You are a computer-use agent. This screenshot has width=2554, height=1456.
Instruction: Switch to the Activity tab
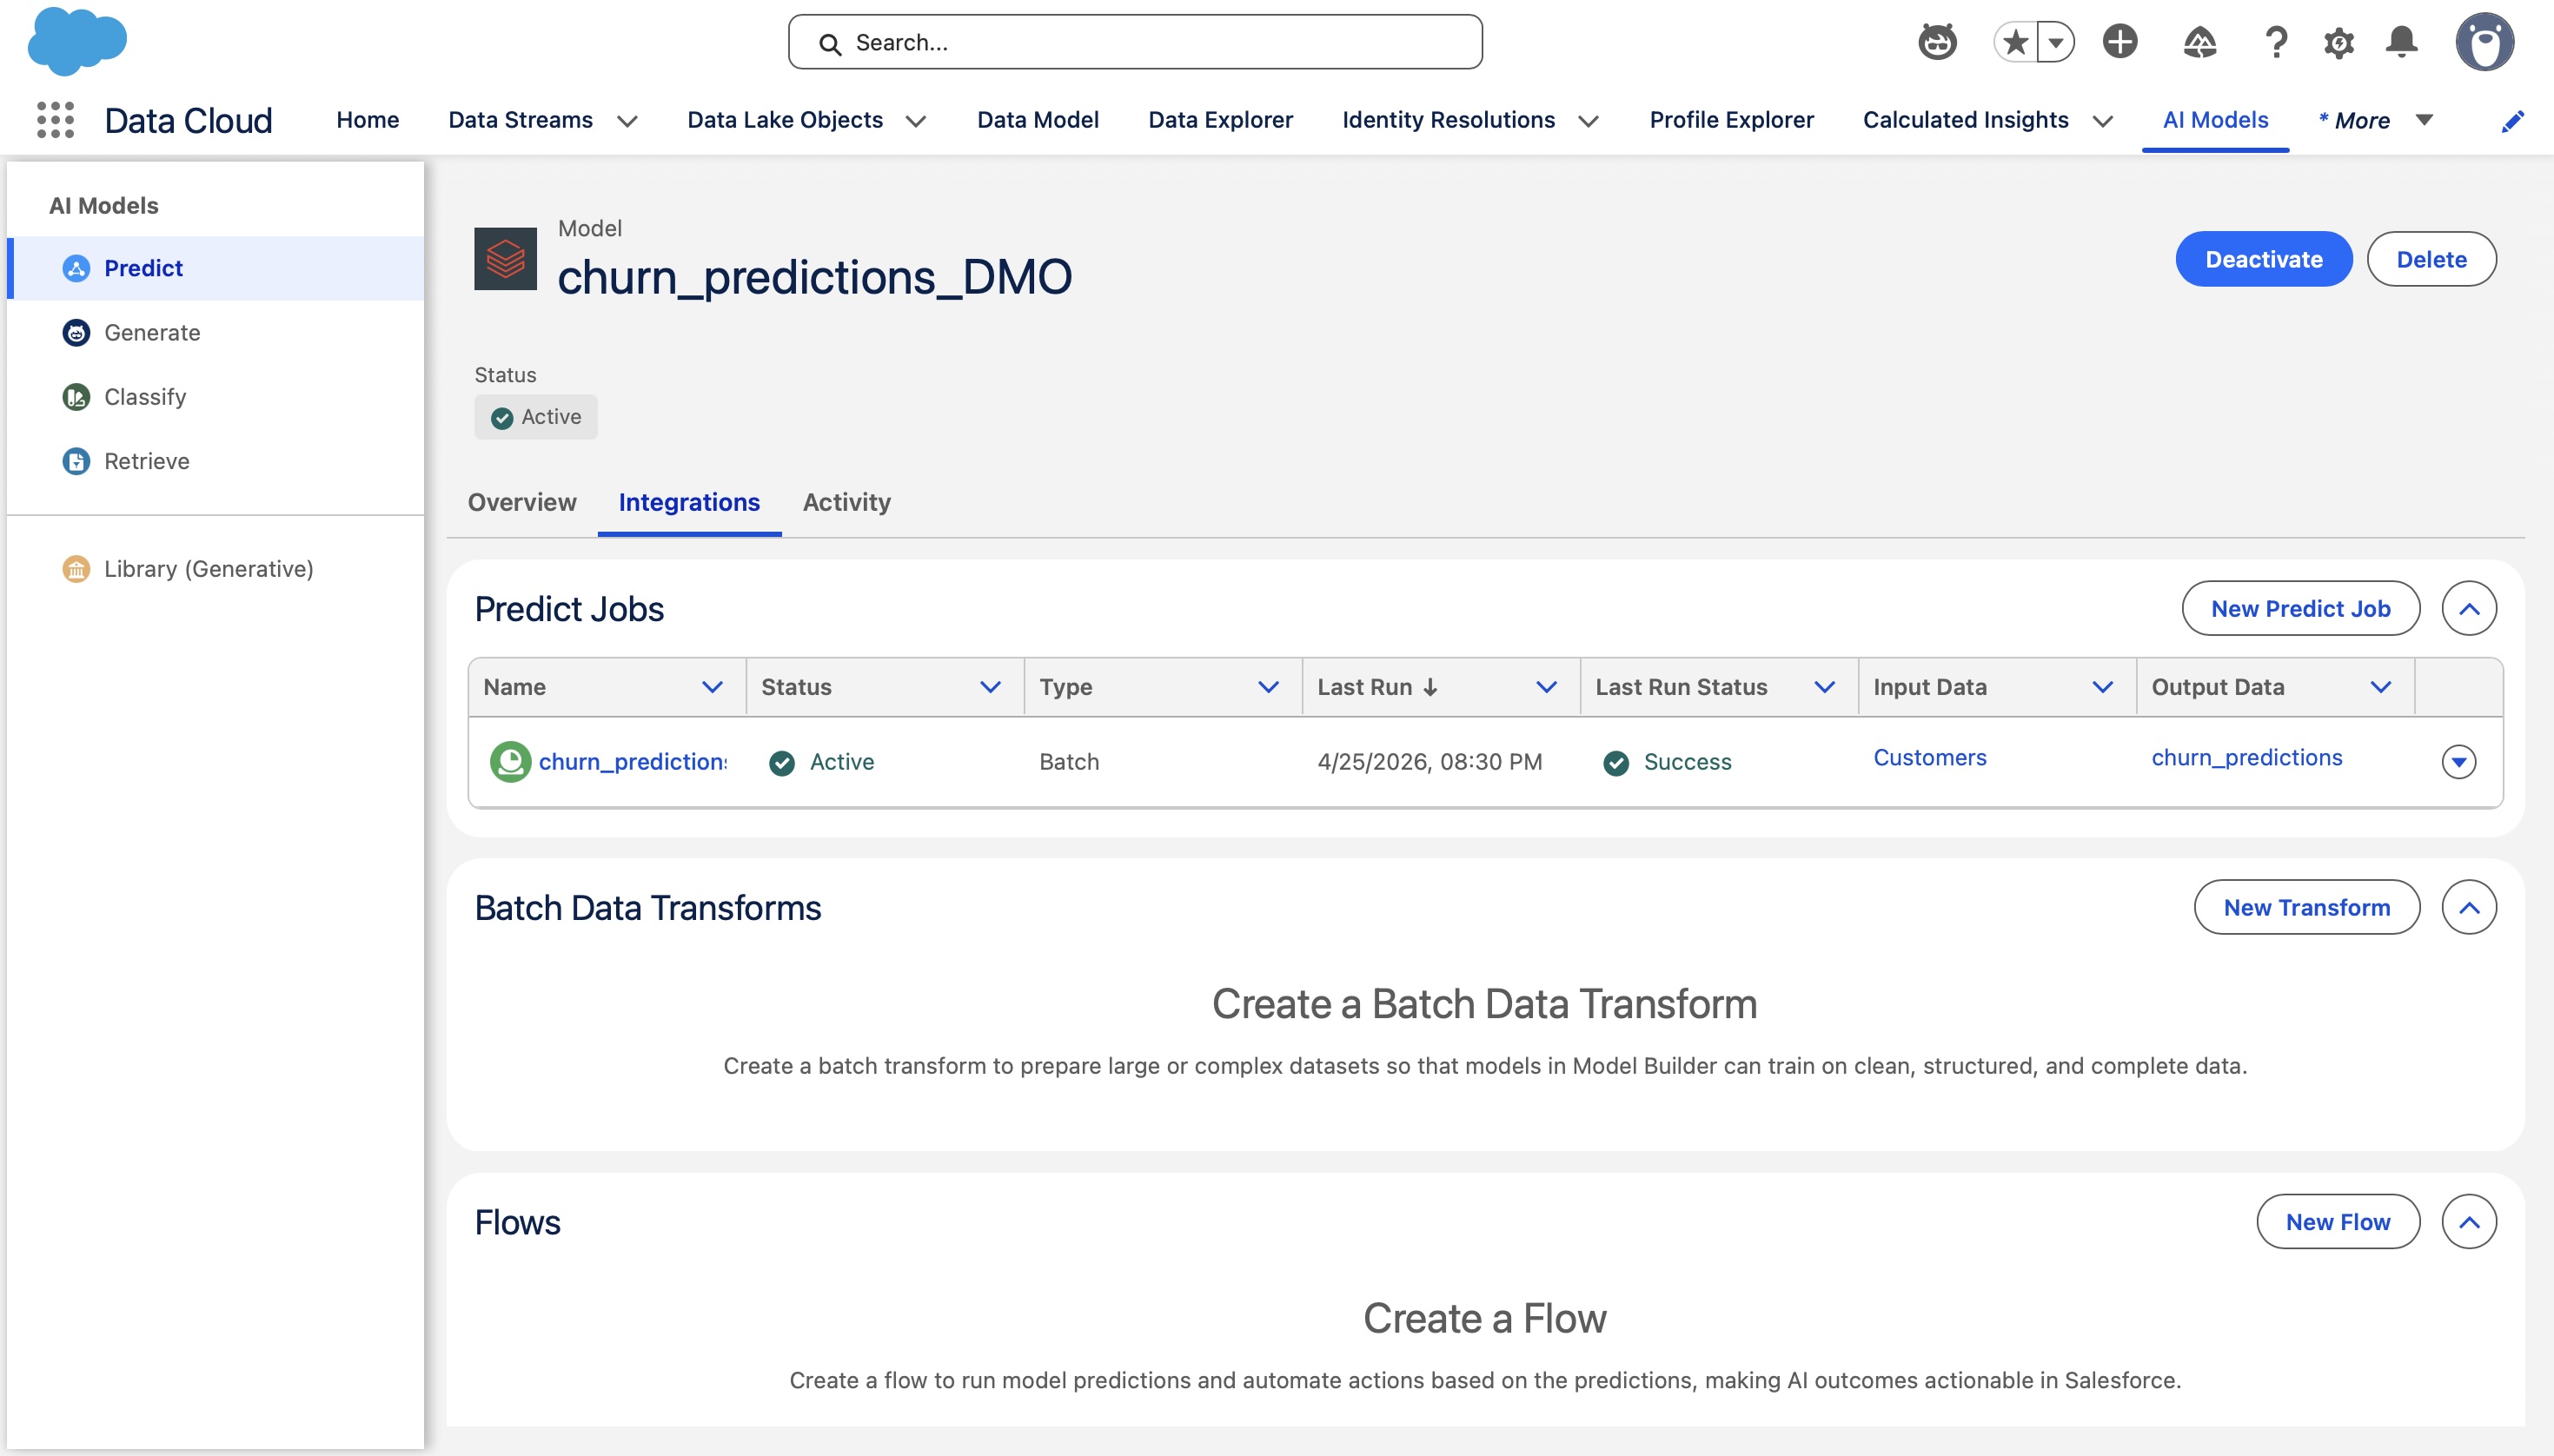click(x=846, y=502)
